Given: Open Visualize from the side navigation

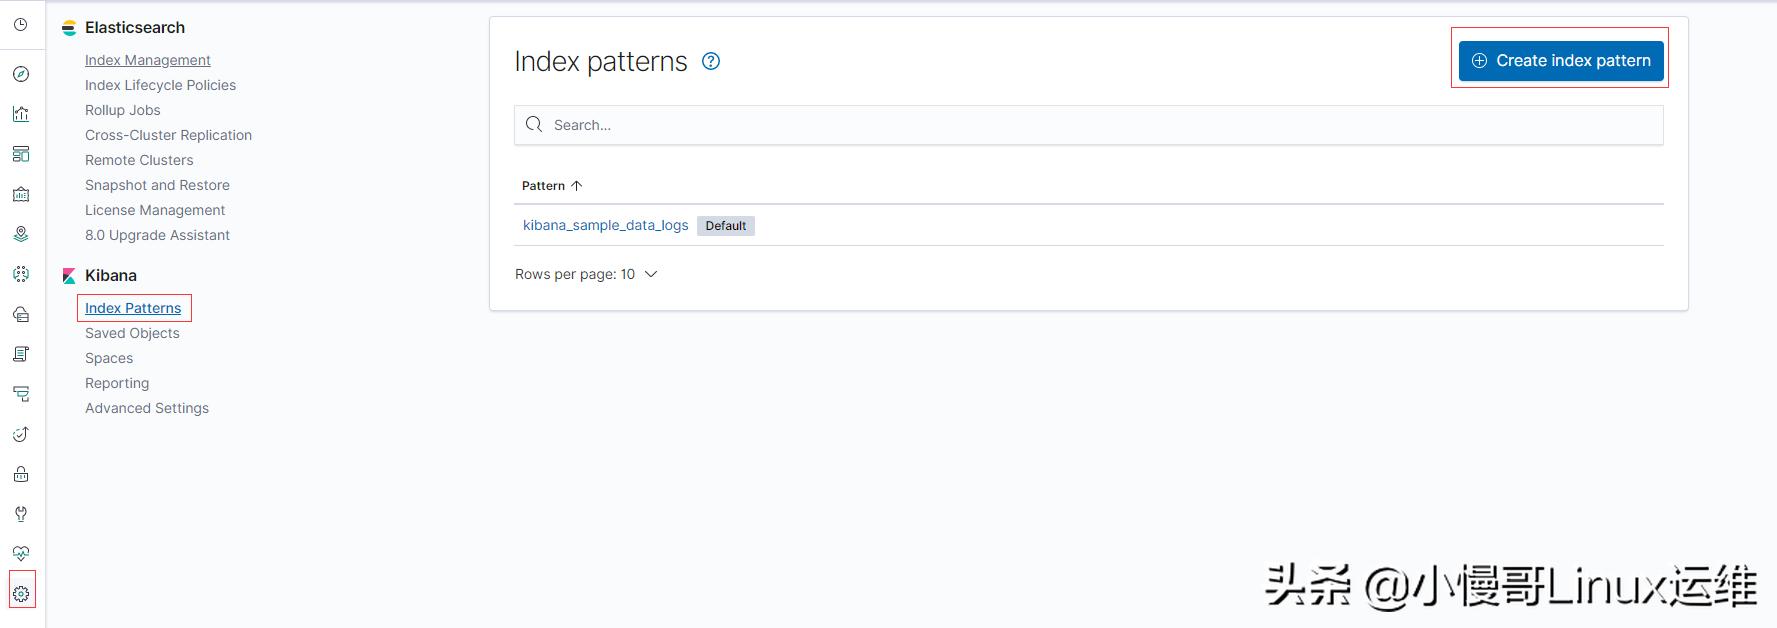Looking at the screenshot, I should (21, 114).
